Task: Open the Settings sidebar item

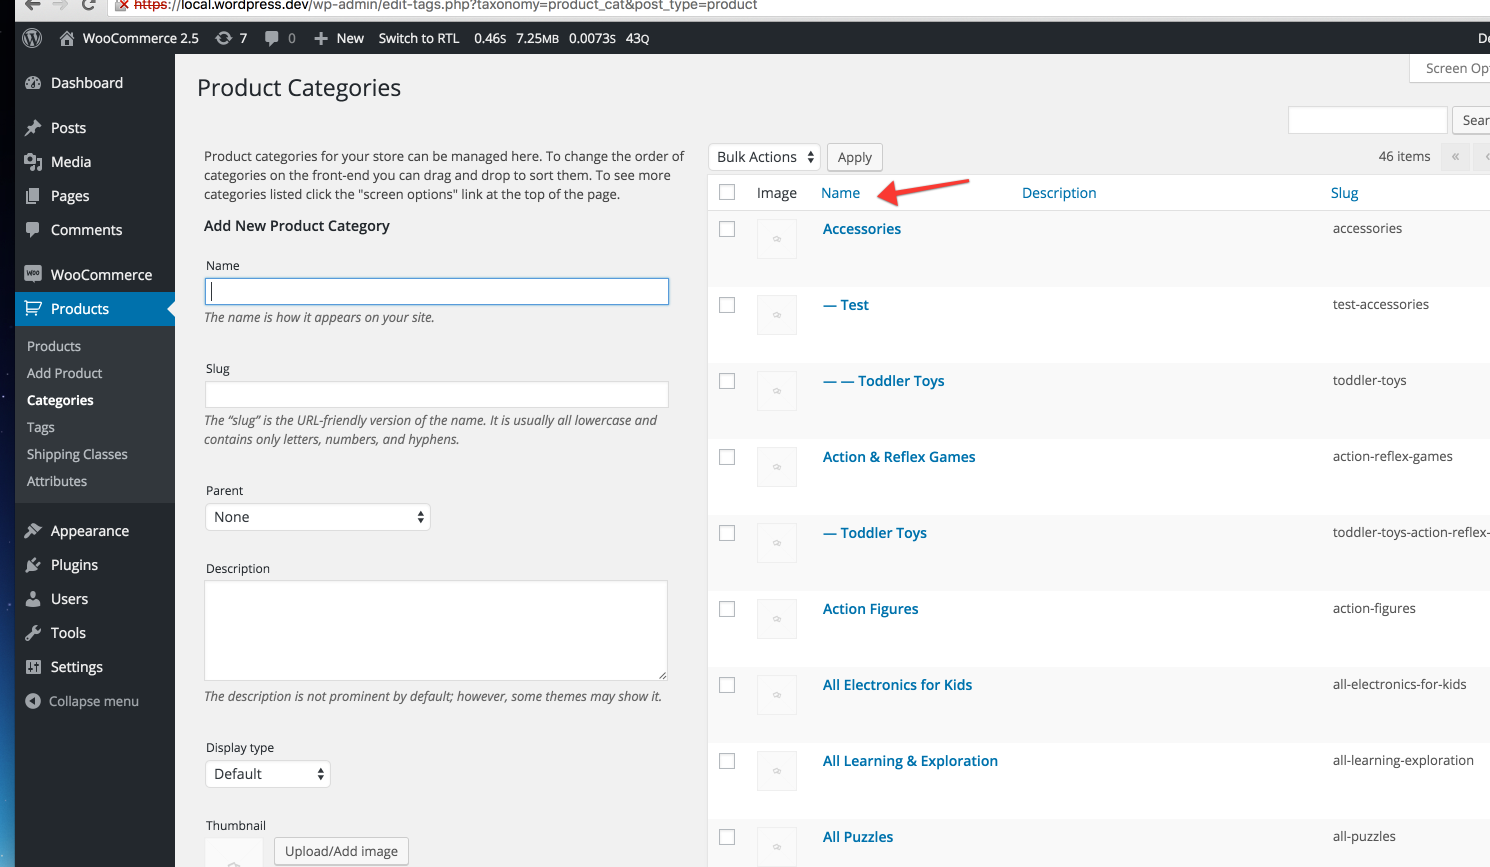Action: point(76,667)
